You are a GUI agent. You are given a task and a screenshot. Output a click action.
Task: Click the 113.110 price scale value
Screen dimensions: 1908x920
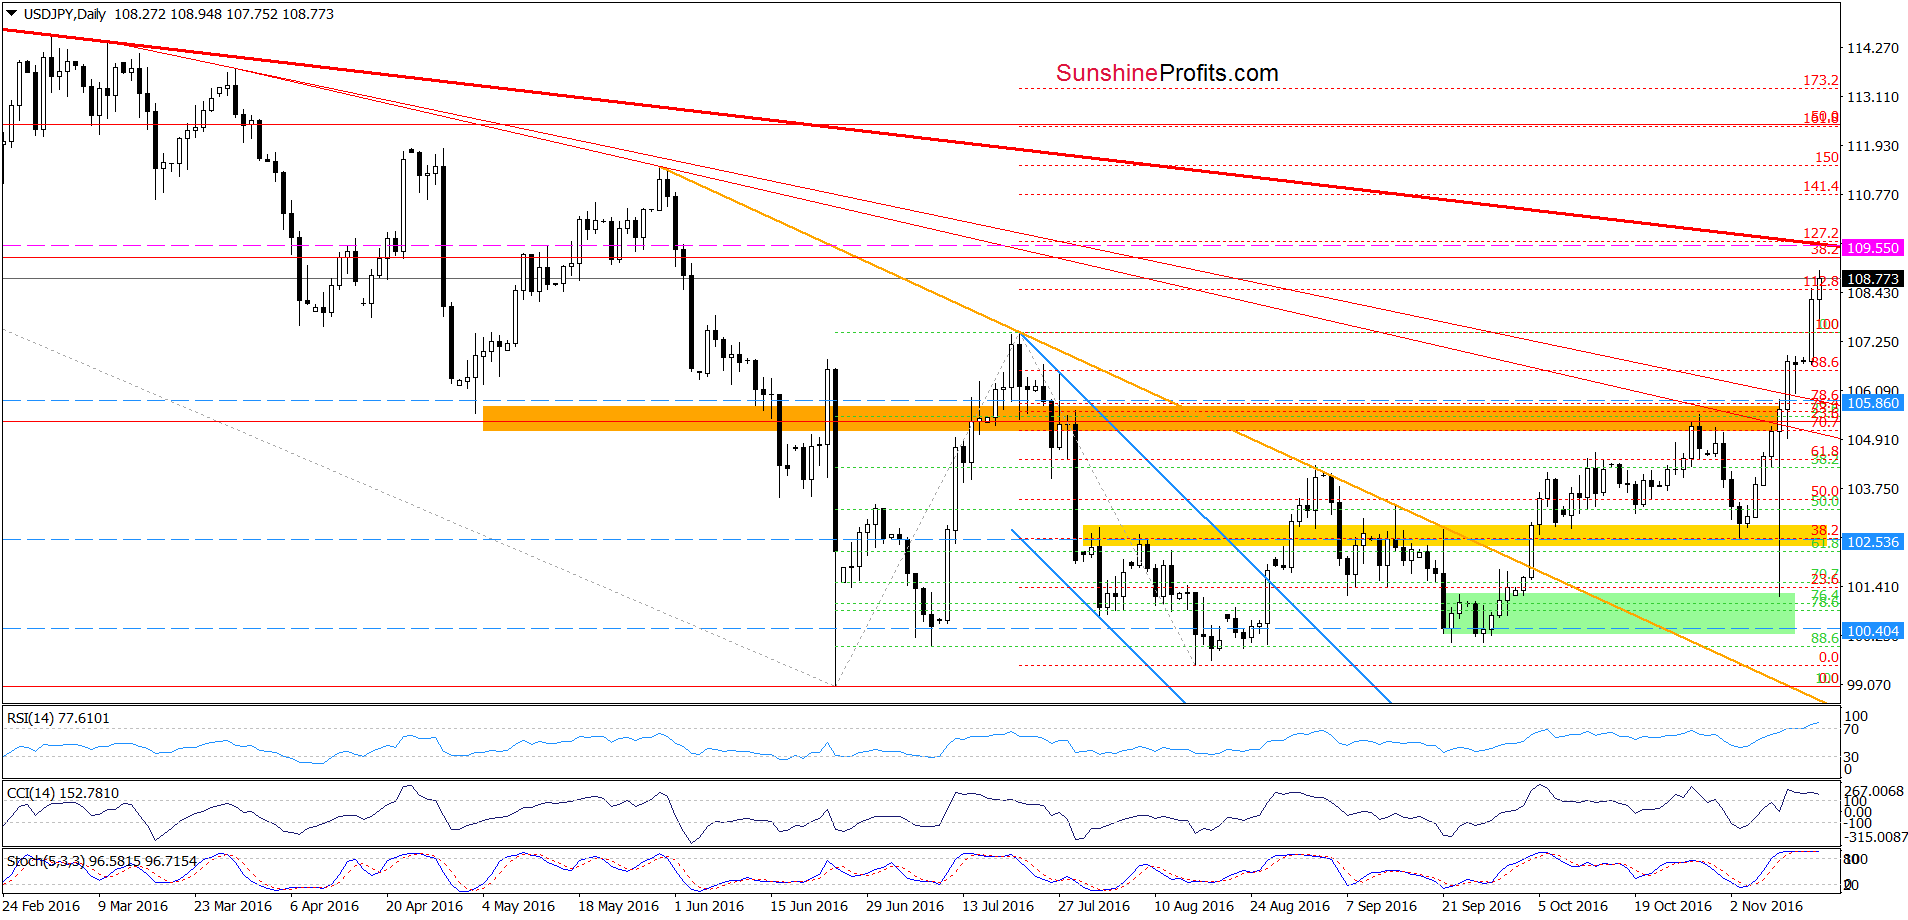pyautogui.click(x=1872, y=97)
